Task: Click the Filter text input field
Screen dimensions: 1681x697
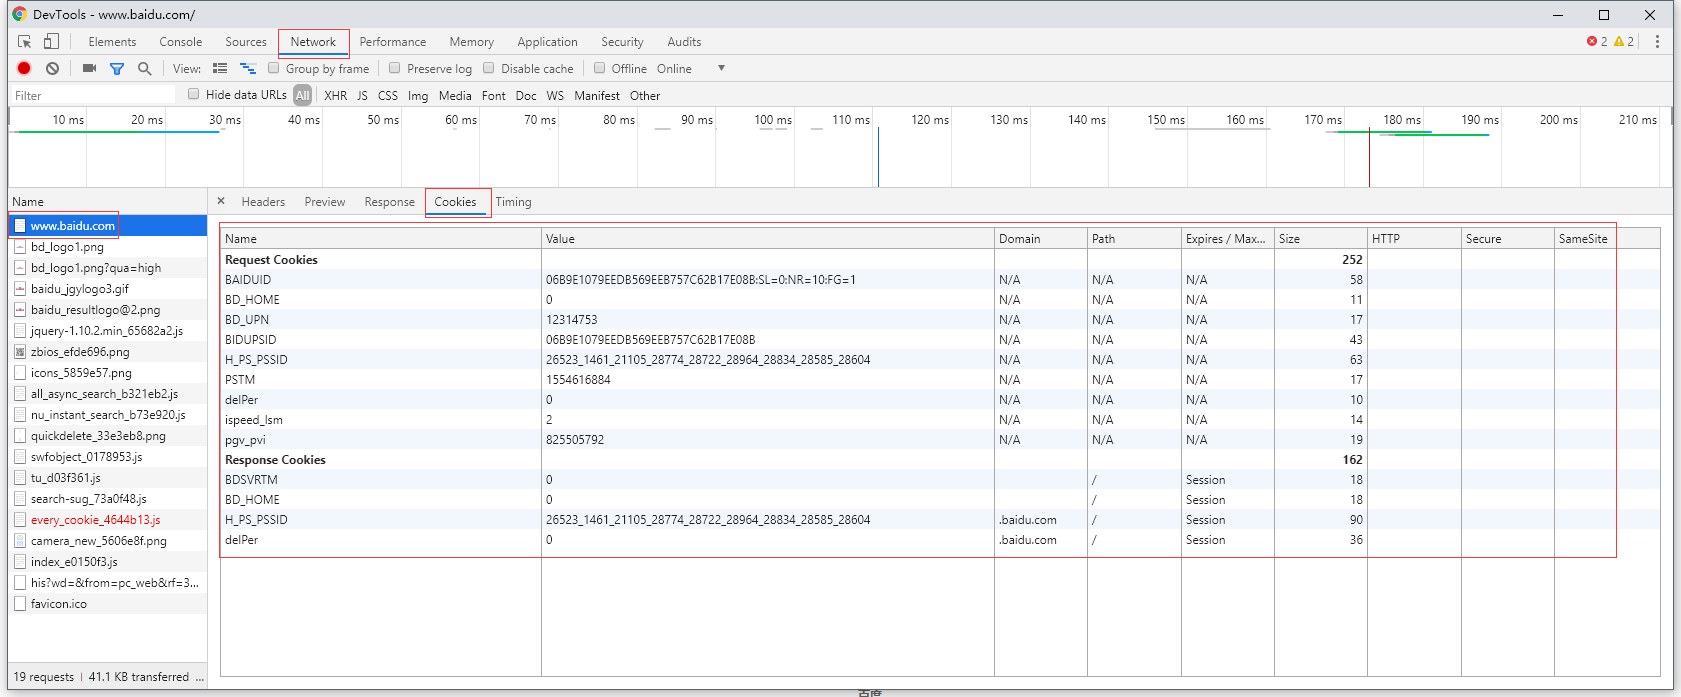Action: [x=94, y=95]
